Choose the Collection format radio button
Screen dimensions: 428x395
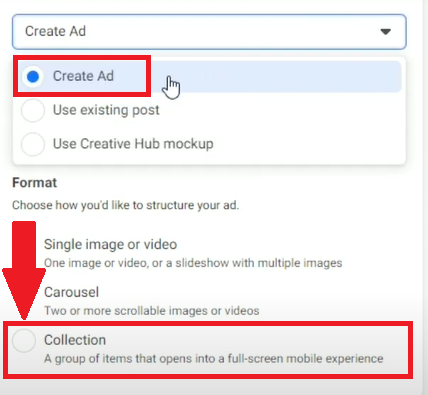point(24,341)
